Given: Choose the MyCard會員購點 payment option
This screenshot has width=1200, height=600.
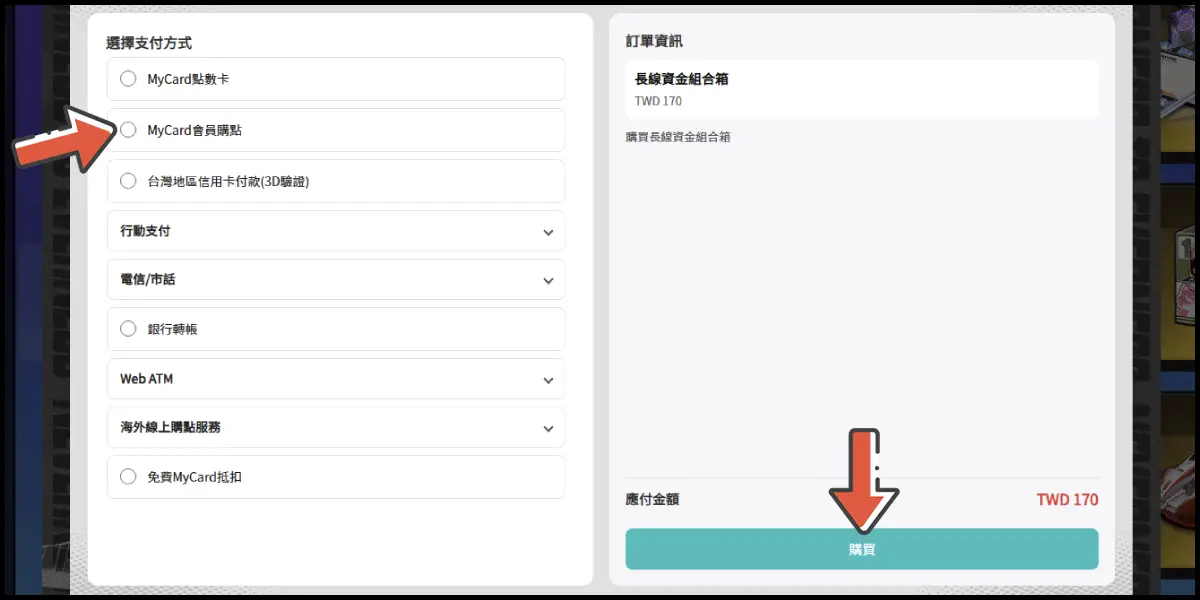Looking at the screenshot, I should pos(128,130).
